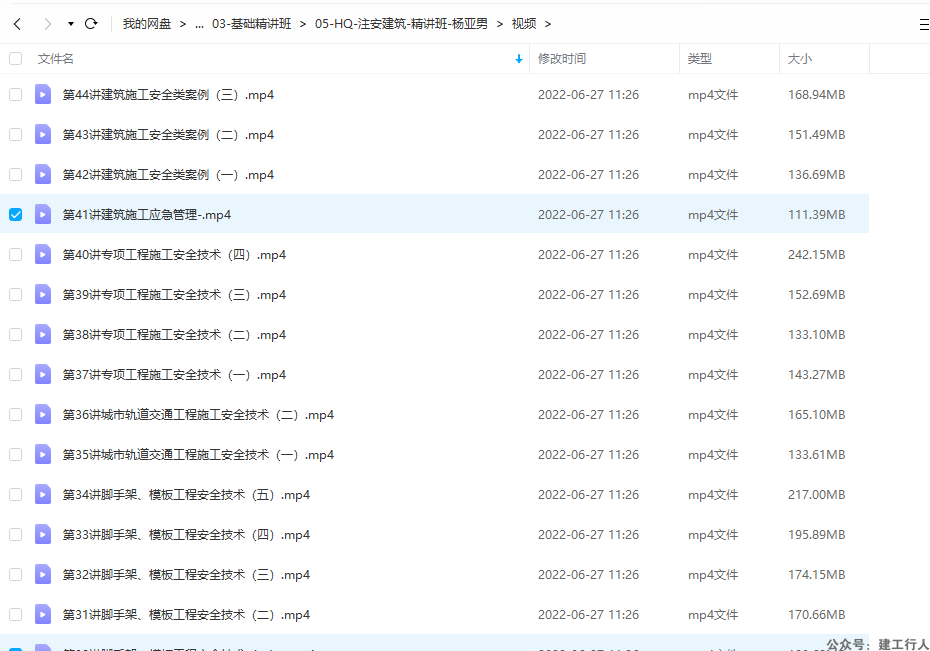
Task: Click video icon of 第43讲建筑施工安全类案例（二）
Action: [43, 135]
